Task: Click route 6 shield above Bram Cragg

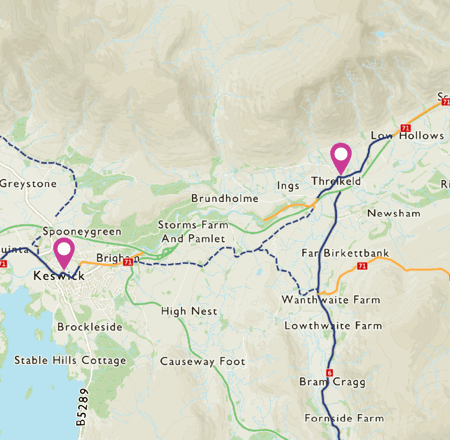Action: click(x=330, y=373)
